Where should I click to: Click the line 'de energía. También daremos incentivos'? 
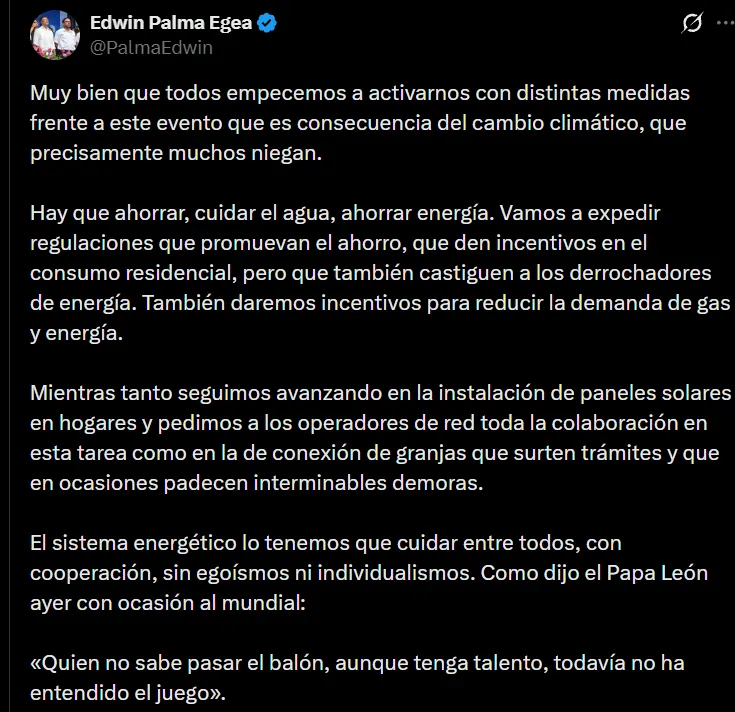click(x=380, y=303)
